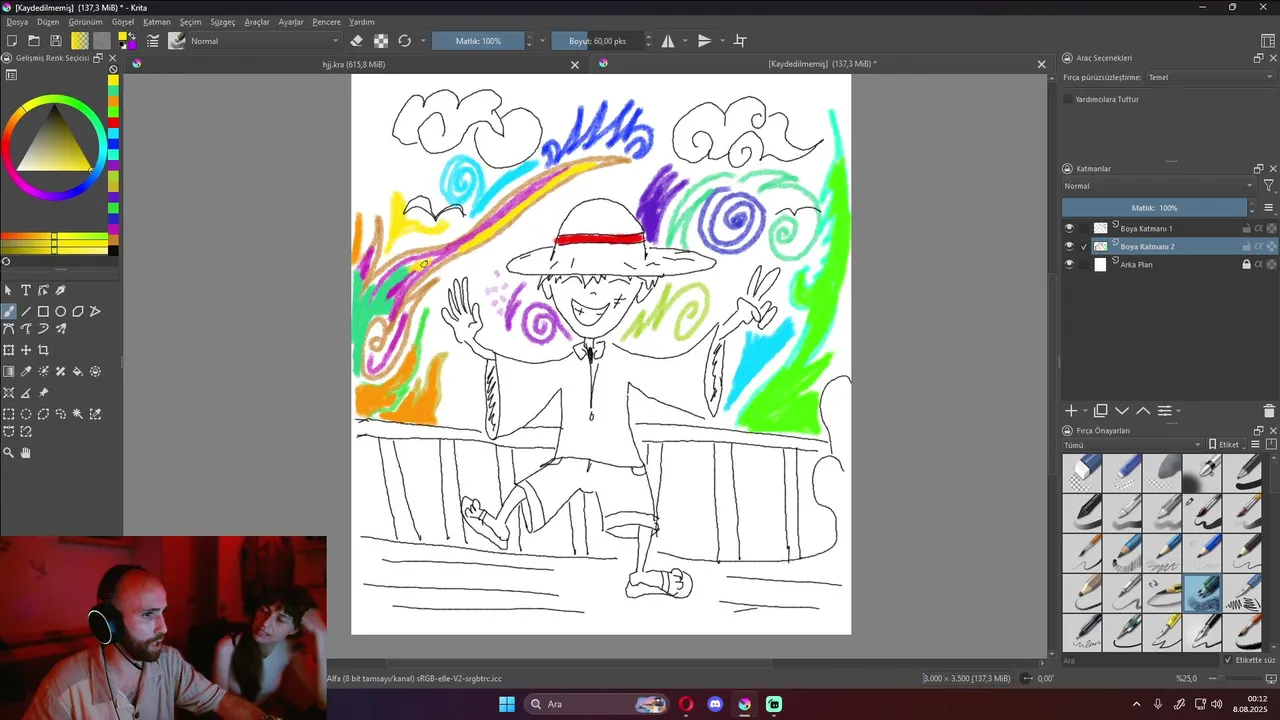Viewport: 1280px width, 720px height.
Task: Select the Measure angle tool
Action: (26, 393)
